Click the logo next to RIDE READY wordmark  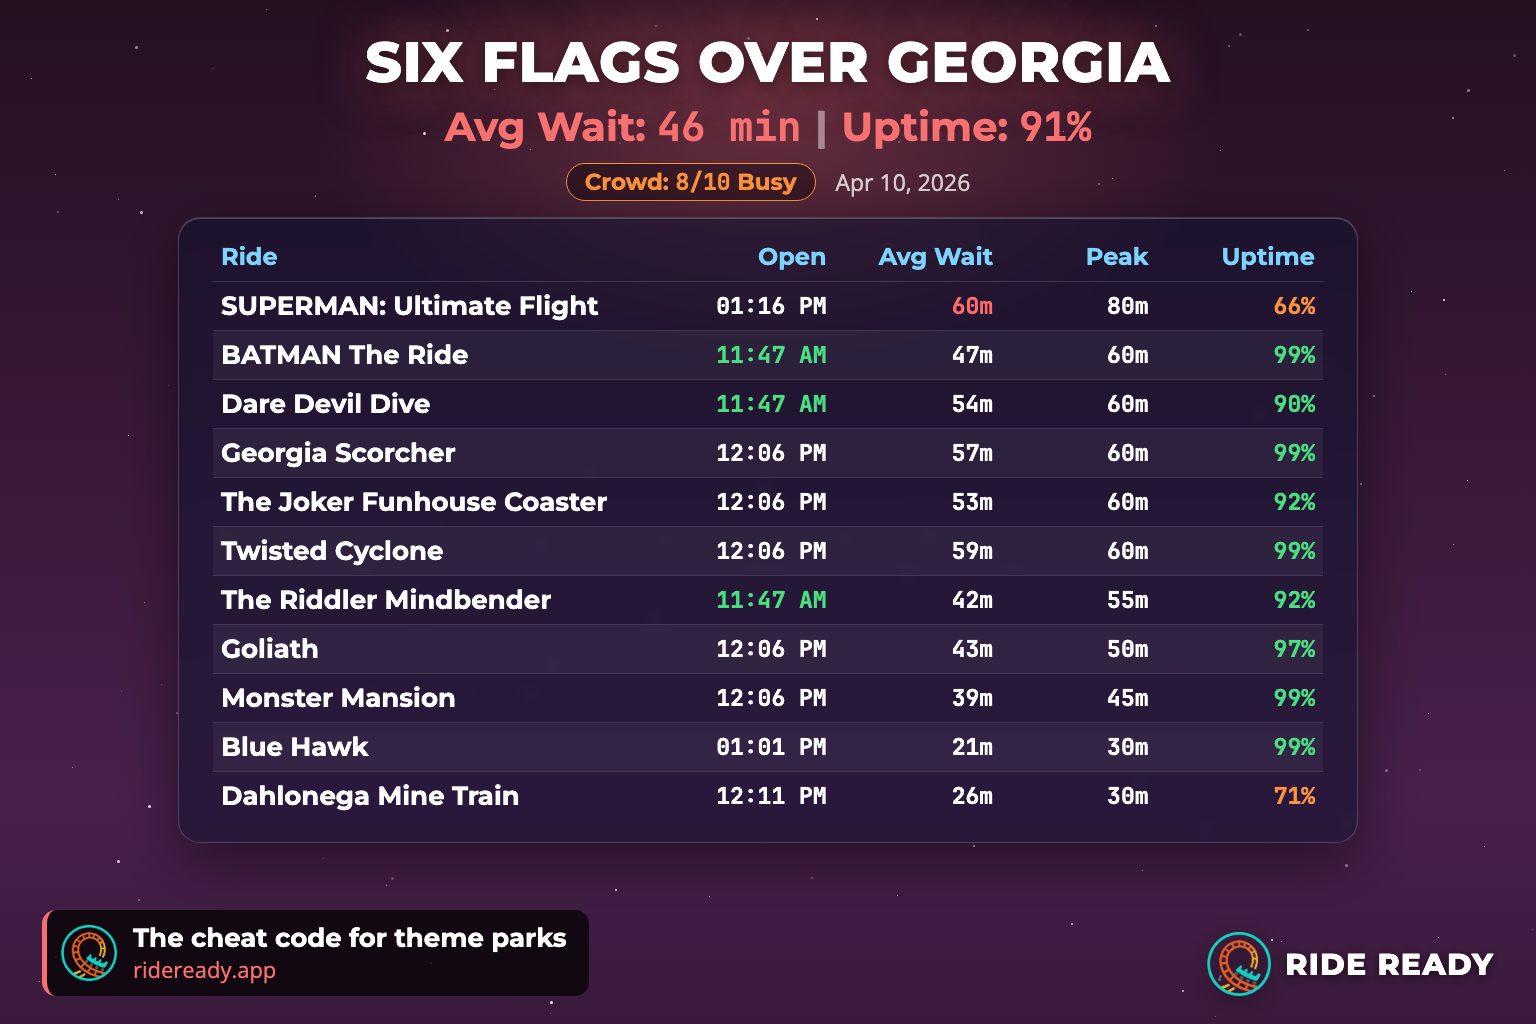point(1239,964)
